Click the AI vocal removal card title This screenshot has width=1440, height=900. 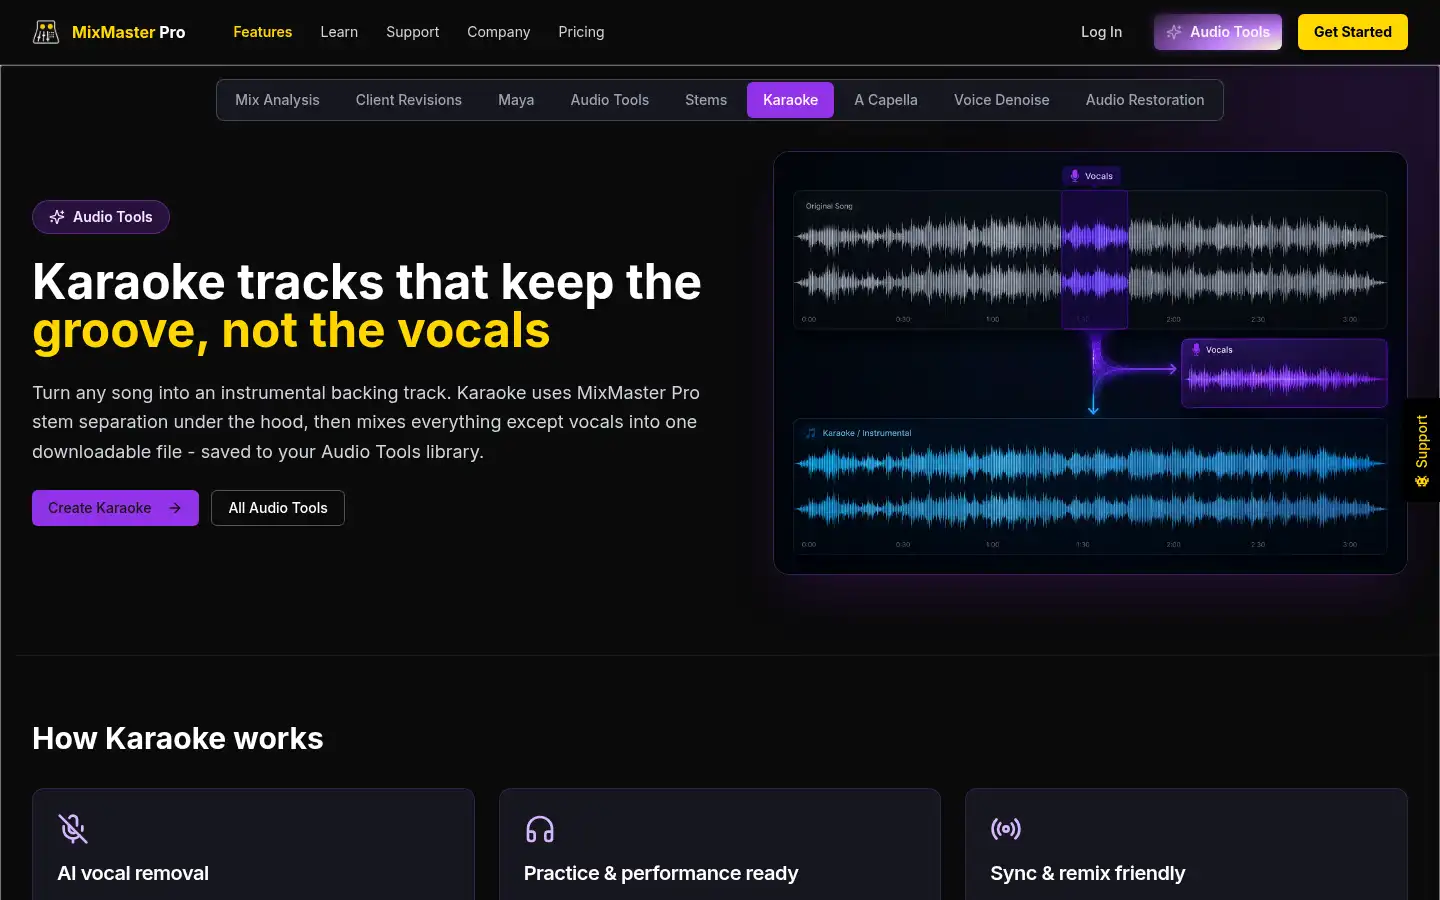pos(133,873)
